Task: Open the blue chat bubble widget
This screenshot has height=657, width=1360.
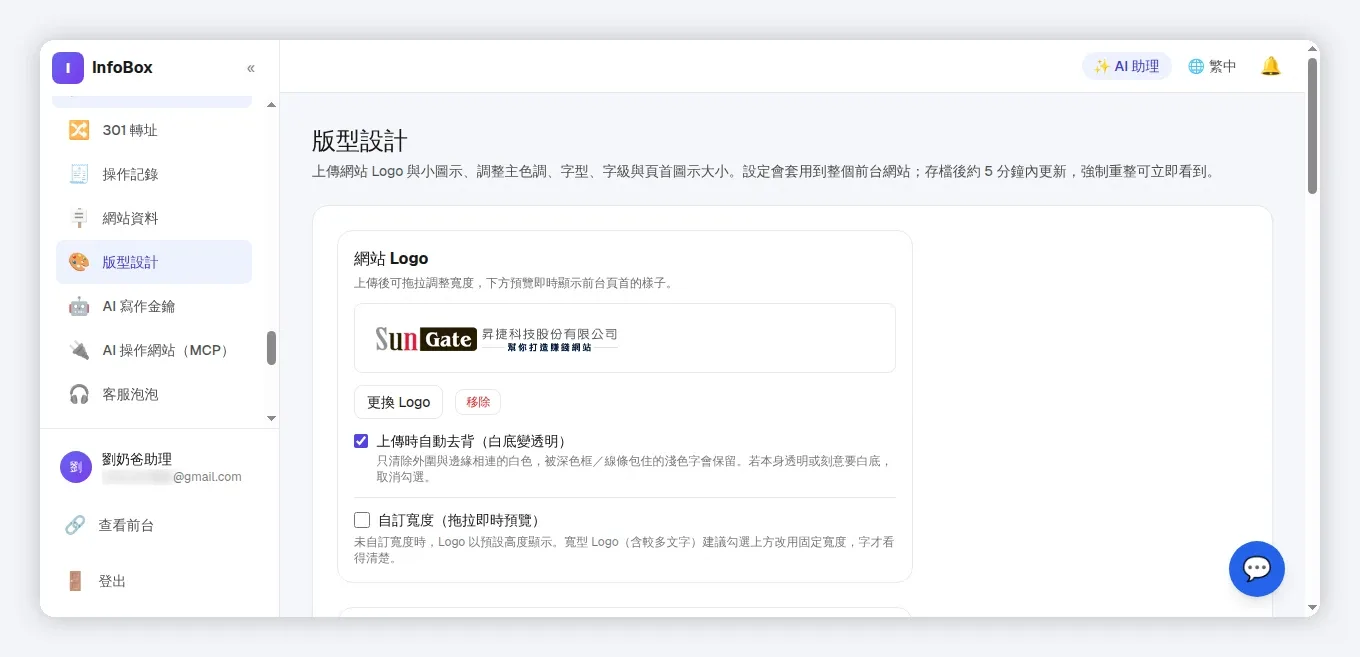Action: [x=1257, y=569]
